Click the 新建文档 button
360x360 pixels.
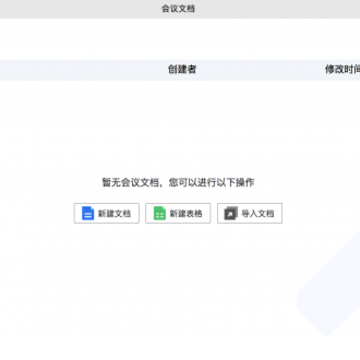(107, 213)
